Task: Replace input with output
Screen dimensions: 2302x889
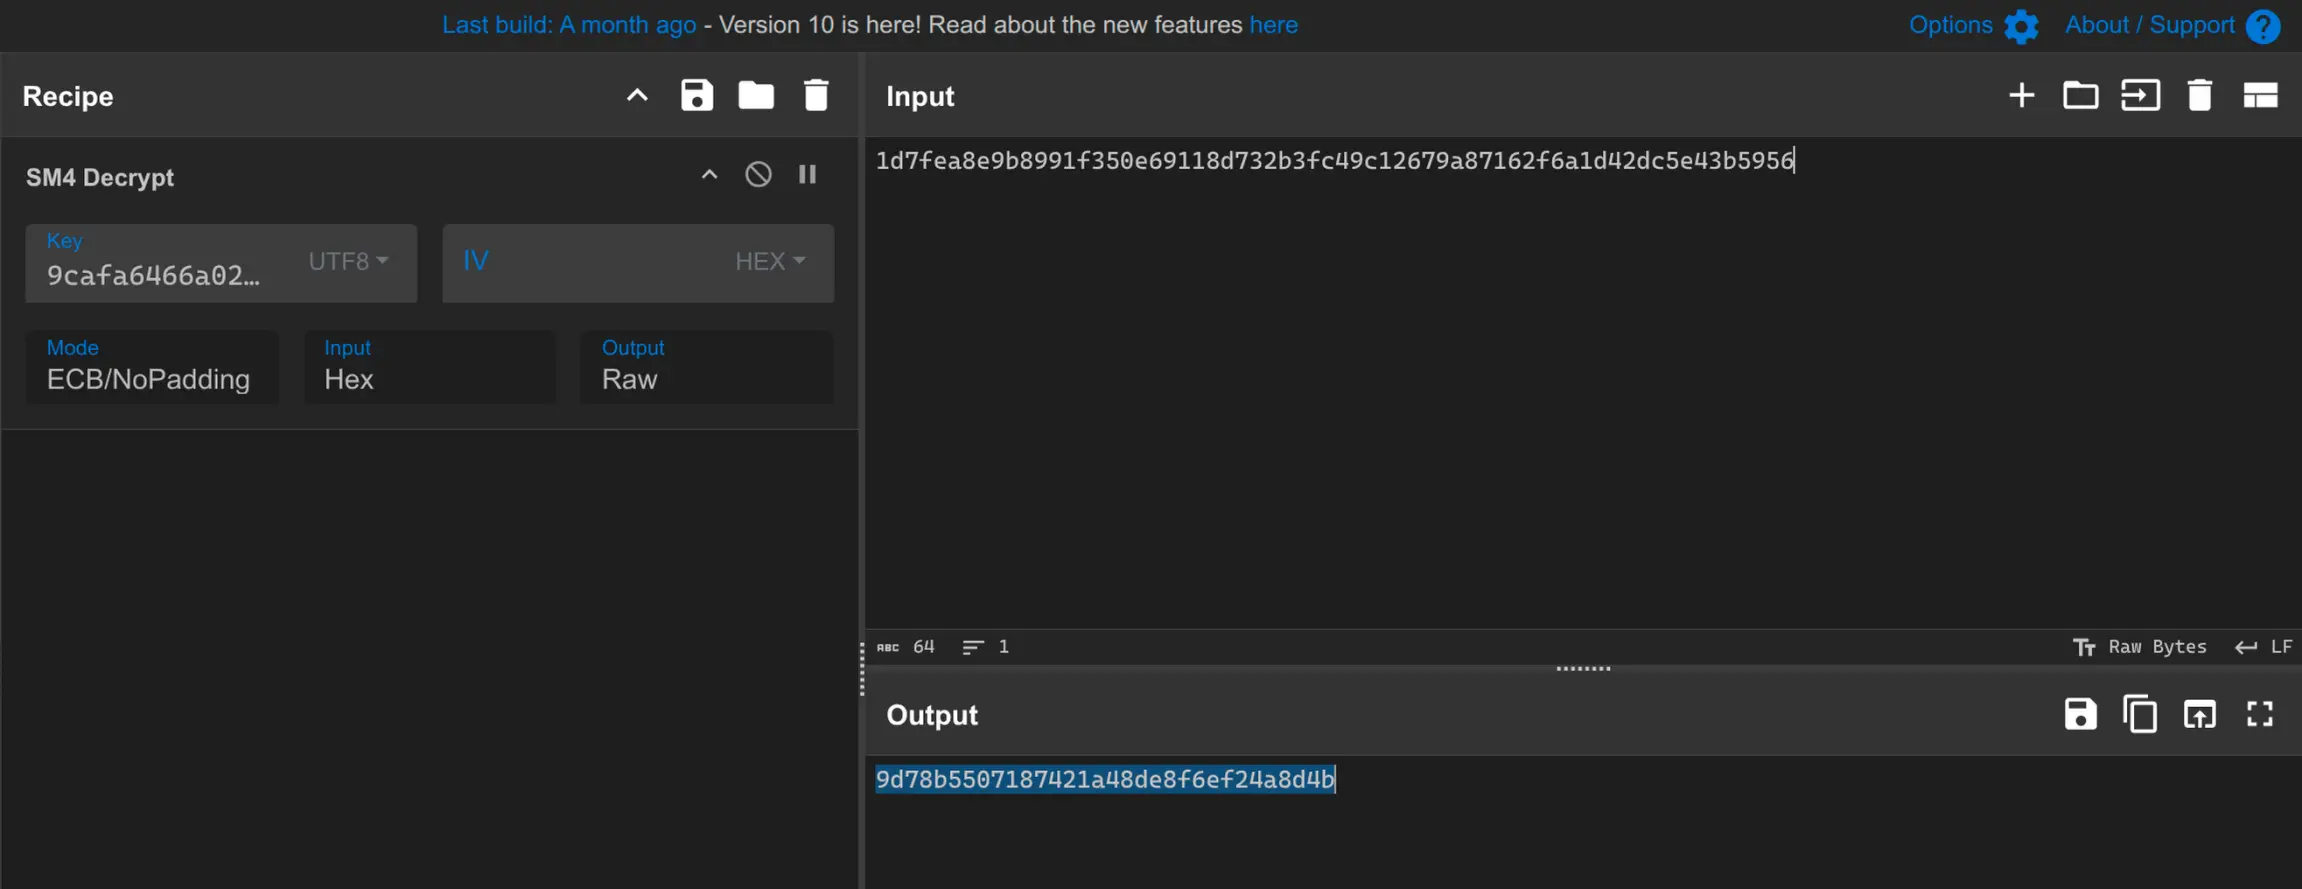Action: pos(2199,714)
